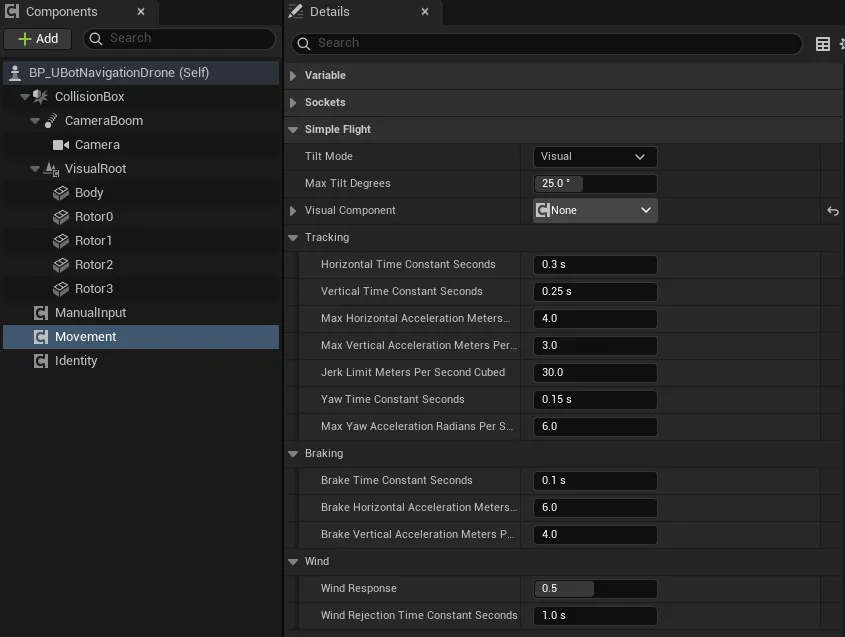Click the Camera component icon
Viewport: 845px width, 637px height.
(x=61, y=145)
